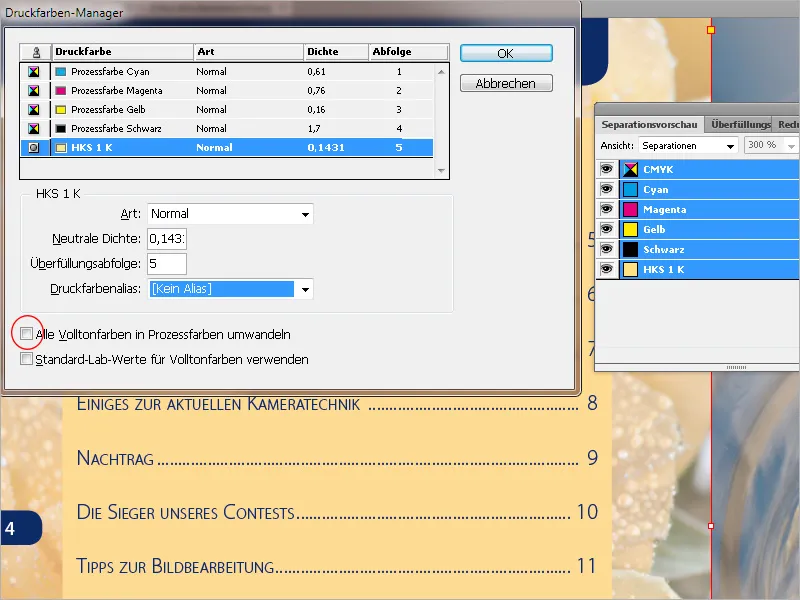This screenshot has width=800, height=600.
Task: Enable Alle Volltonfarben in Prozessfarben umwandeln
Action: (x=26, y=334)
